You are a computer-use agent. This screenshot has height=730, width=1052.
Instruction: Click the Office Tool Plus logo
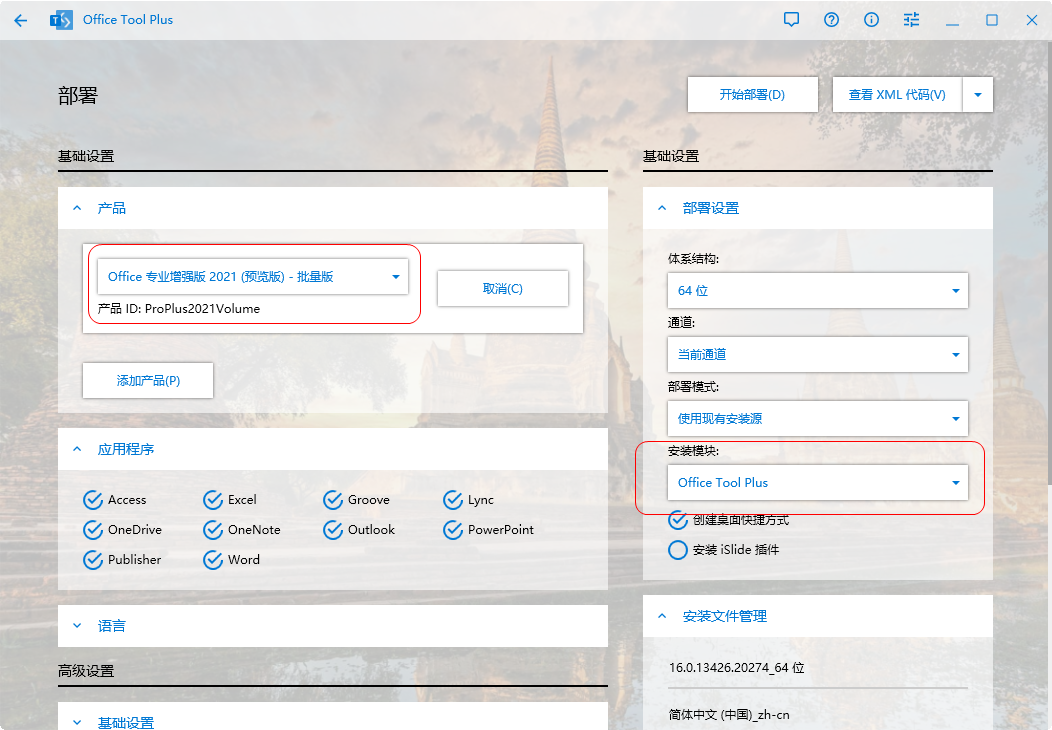61,20
